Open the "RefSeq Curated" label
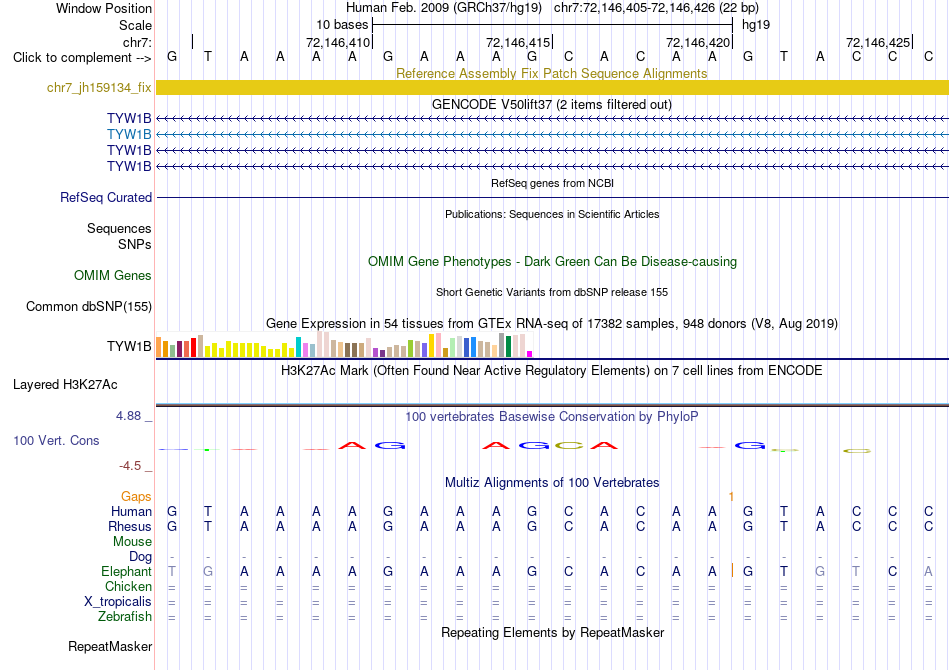Viewport: 950px width, 670px height. [x=106, y=197]
